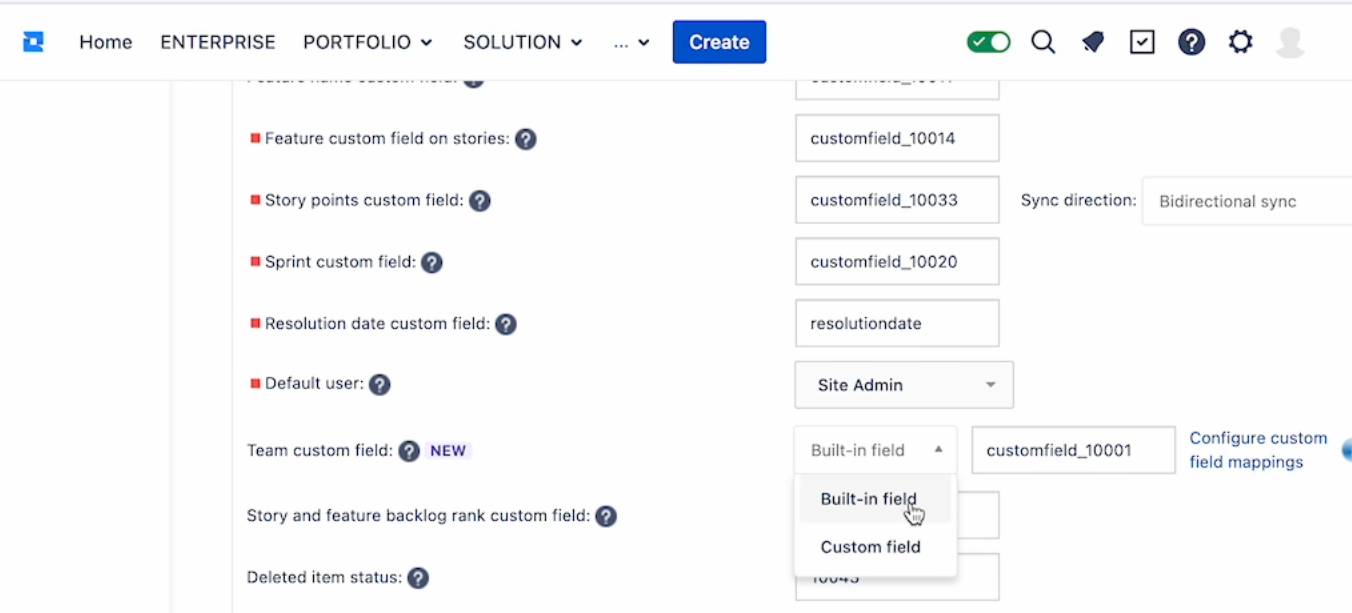1352x613 pixels.
Task: Click 'Story points custom field:' label
Action: pyautogui.click(x=364, y=200)
